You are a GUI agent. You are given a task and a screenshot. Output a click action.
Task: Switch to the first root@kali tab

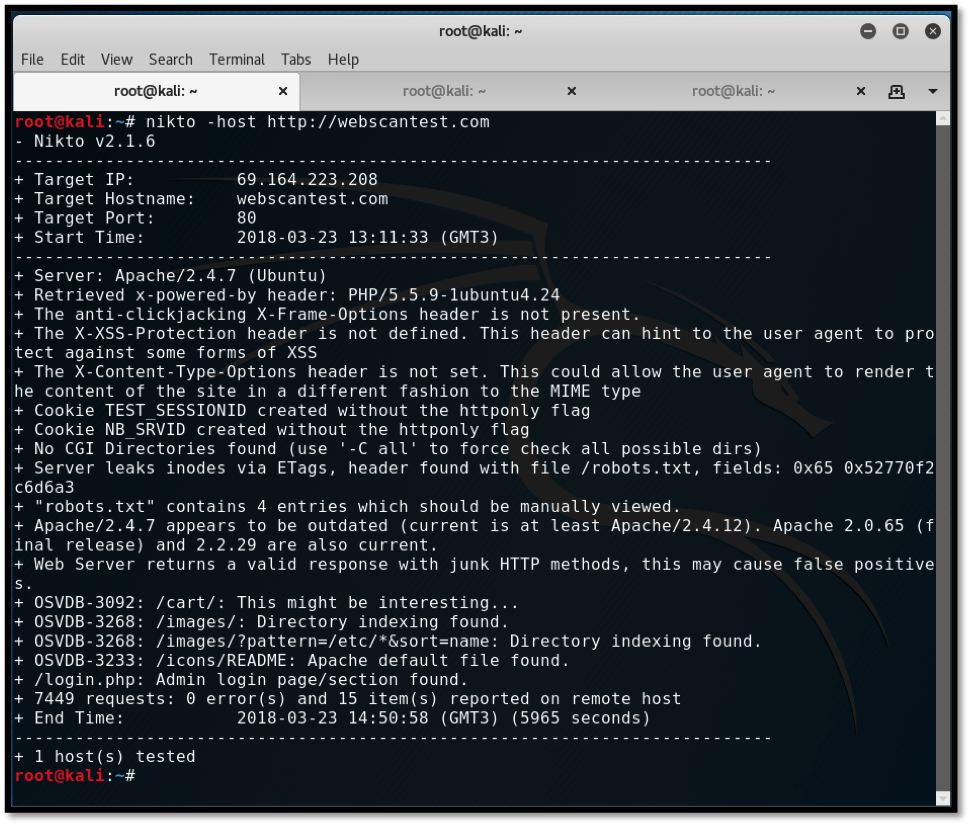pos(155,91)
